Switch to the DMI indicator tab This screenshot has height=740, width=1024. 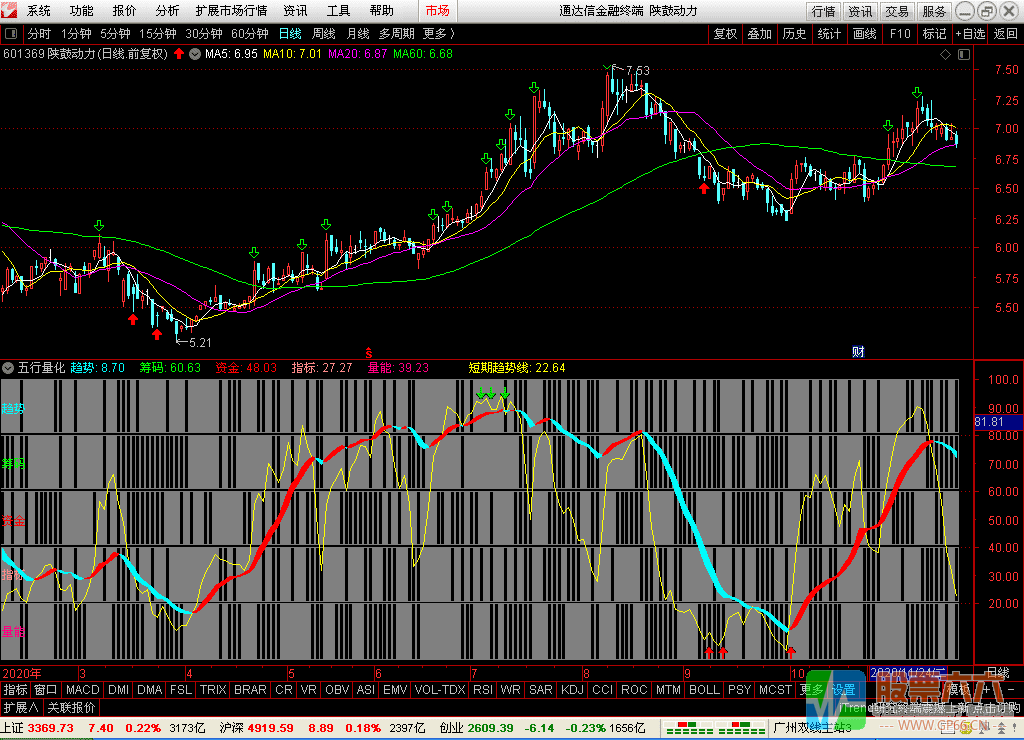pos(118,690)
